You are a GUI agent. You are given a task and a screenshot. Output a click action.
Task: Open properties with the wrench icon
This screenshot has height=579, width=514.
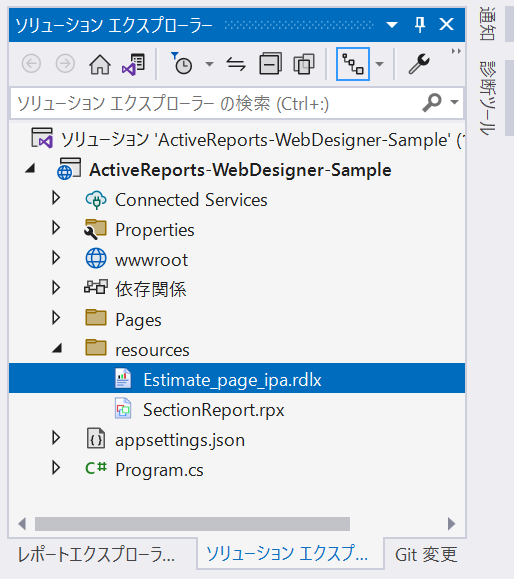(419, 64)
